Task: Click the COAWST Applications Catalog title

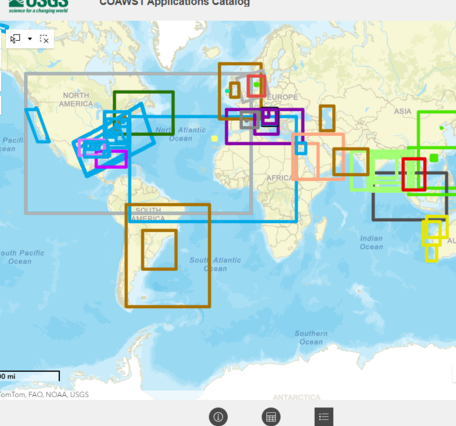Action: 174,3
